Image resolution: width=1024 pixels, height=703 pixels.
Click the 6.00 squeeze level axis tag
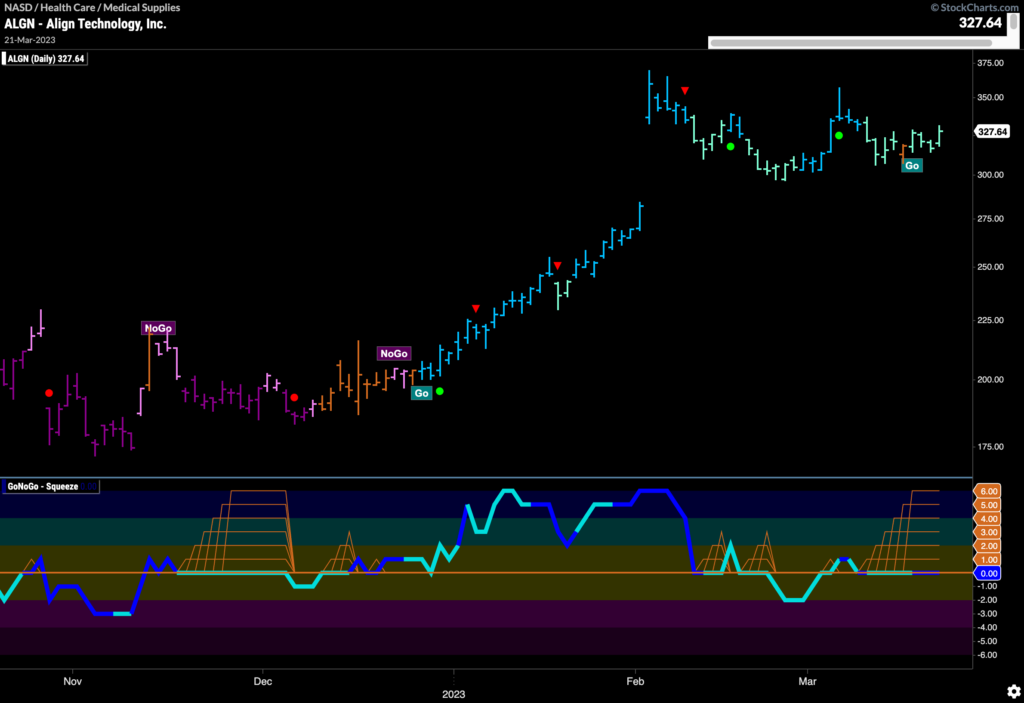pos(988,491)
